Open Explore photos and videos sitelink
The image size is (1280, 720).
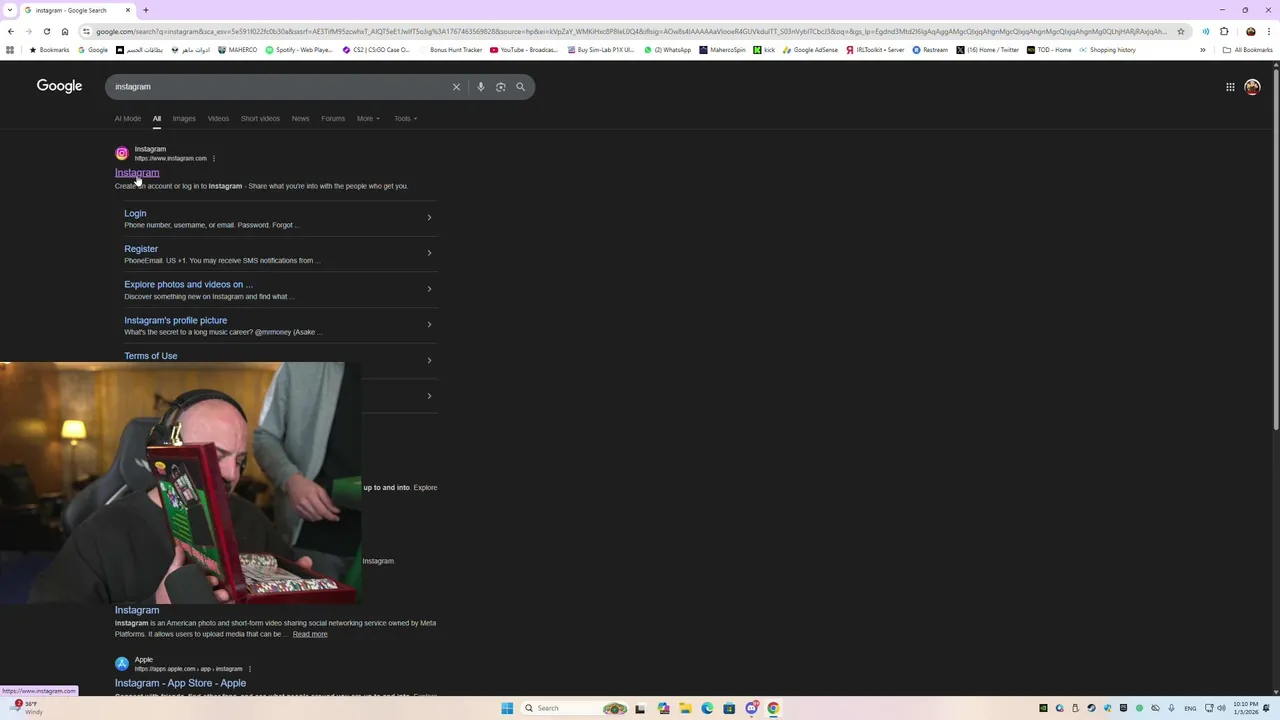188,284
